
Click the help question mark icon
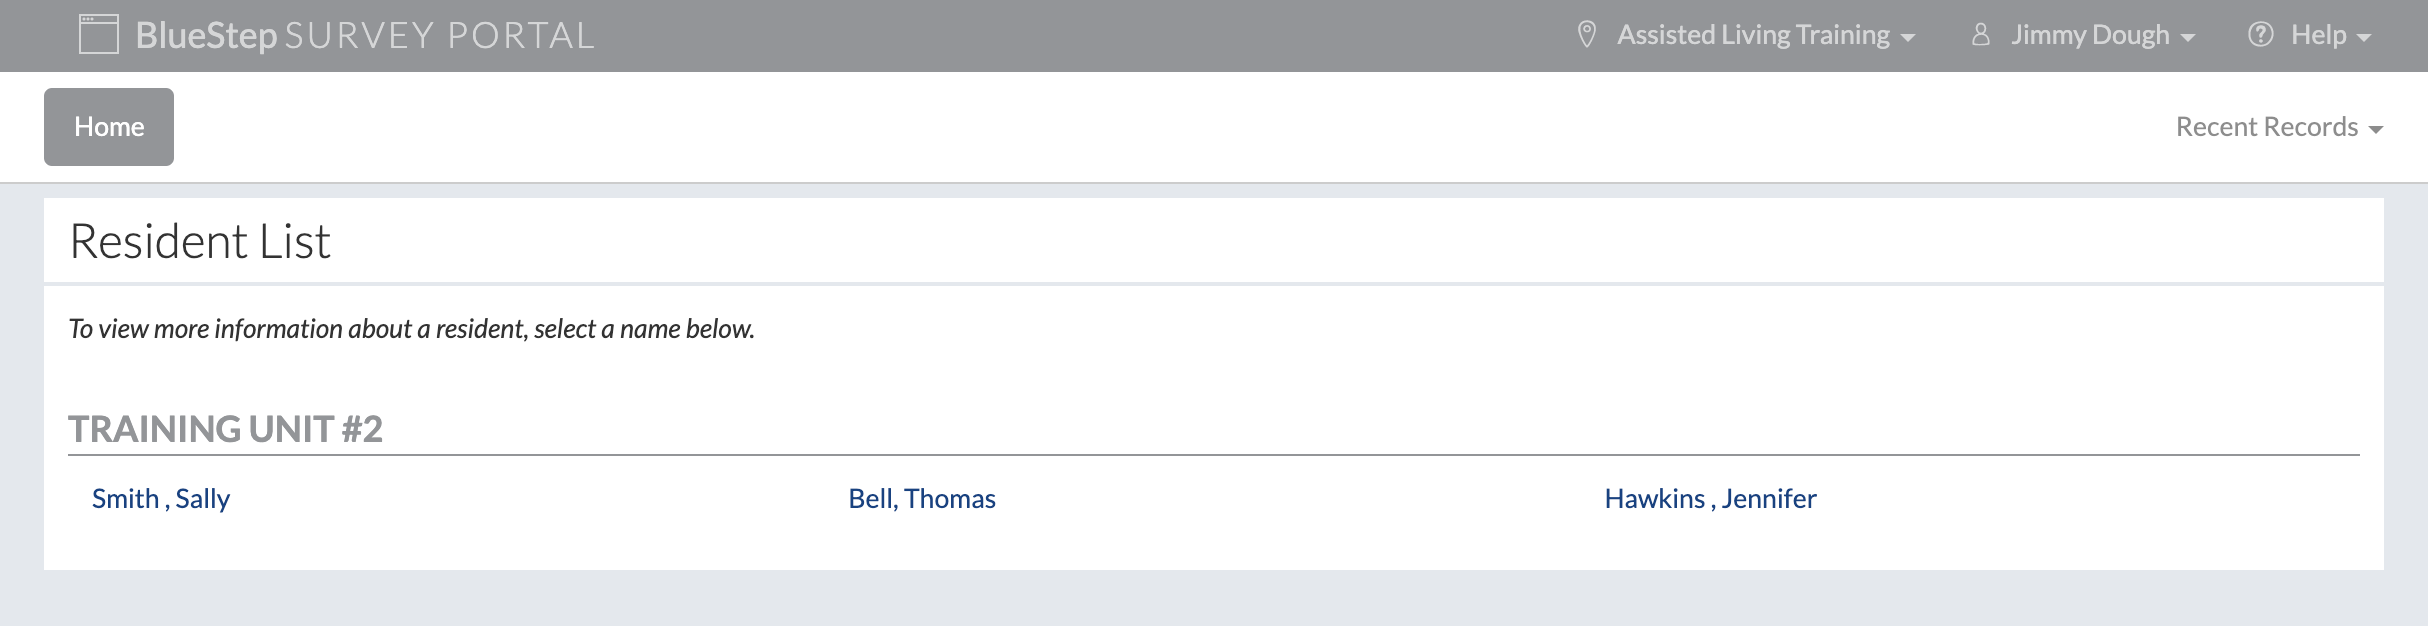(2261, 34)
